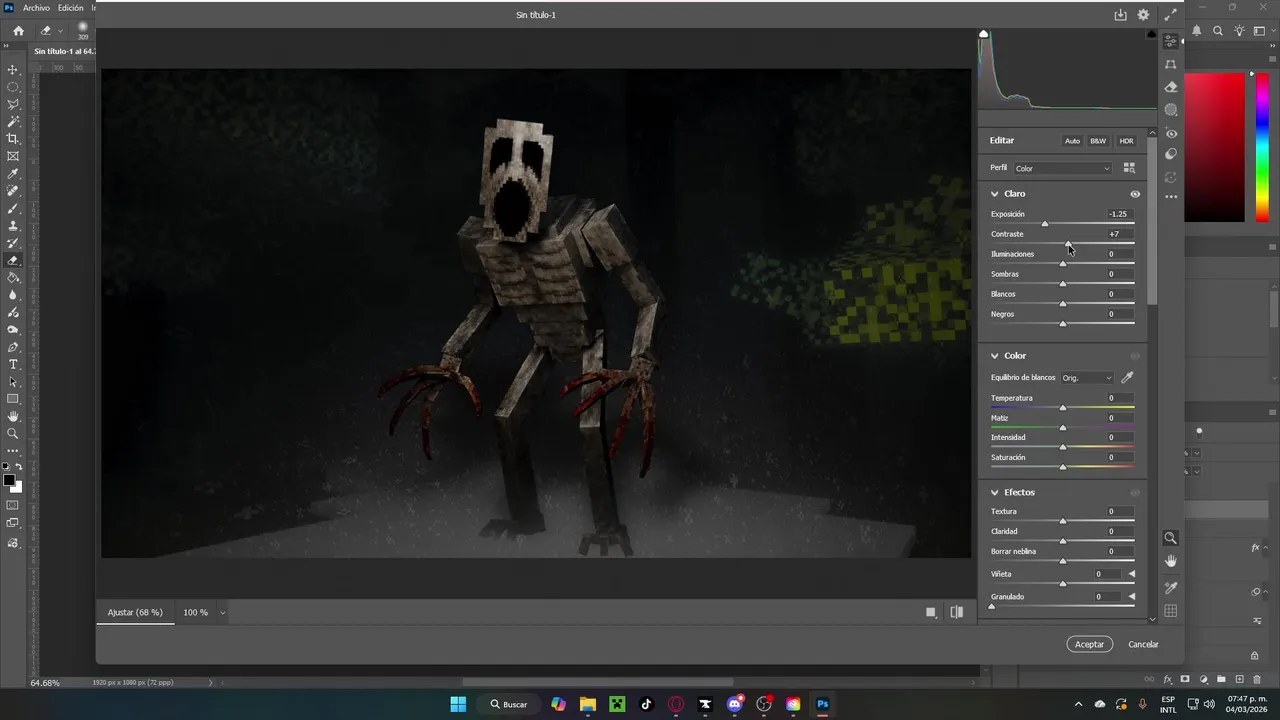Click the edit panel vertical scrollbar

tap(1152, 220)
